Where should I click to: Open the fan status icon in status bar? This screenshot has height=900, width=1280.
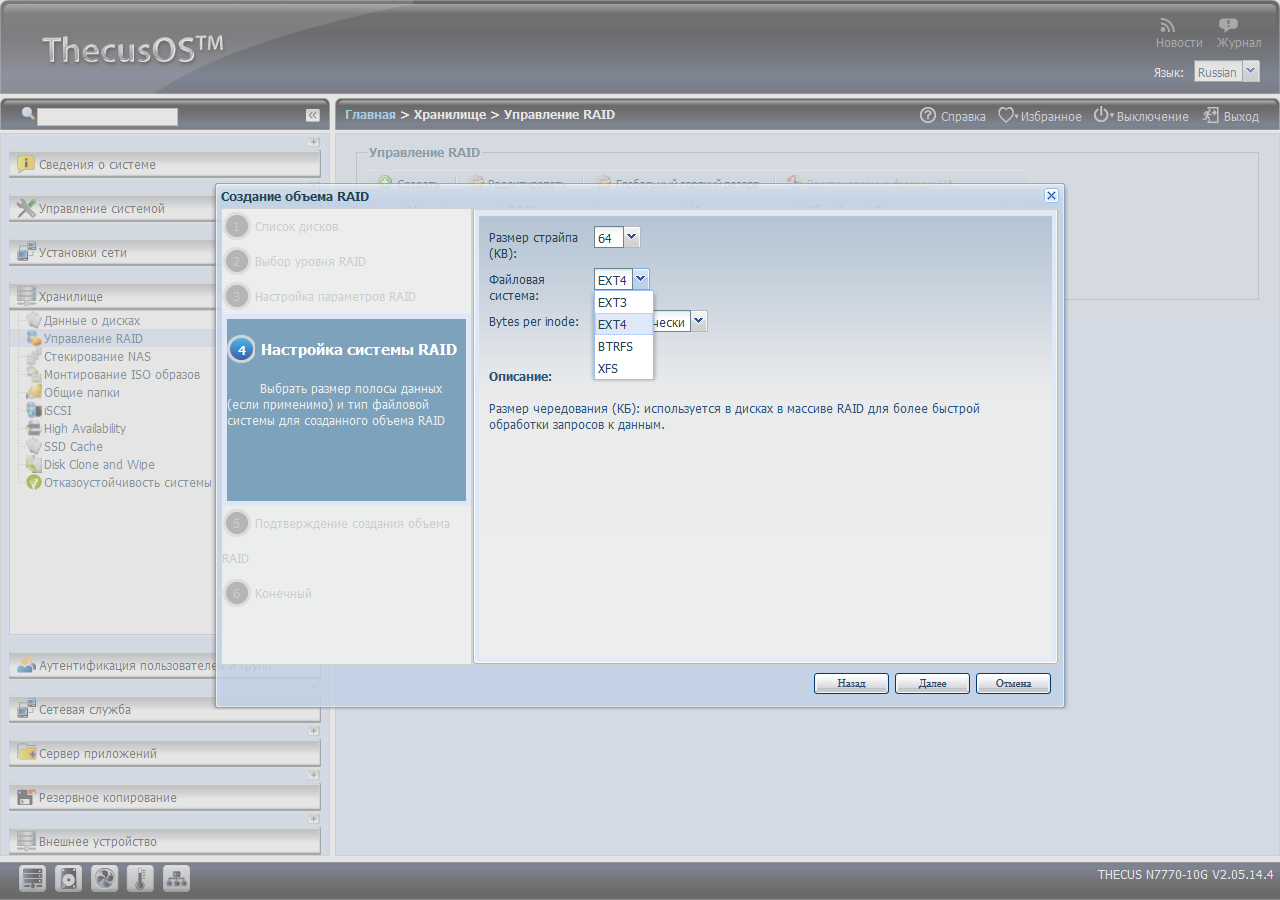click(x=105, y=879)
